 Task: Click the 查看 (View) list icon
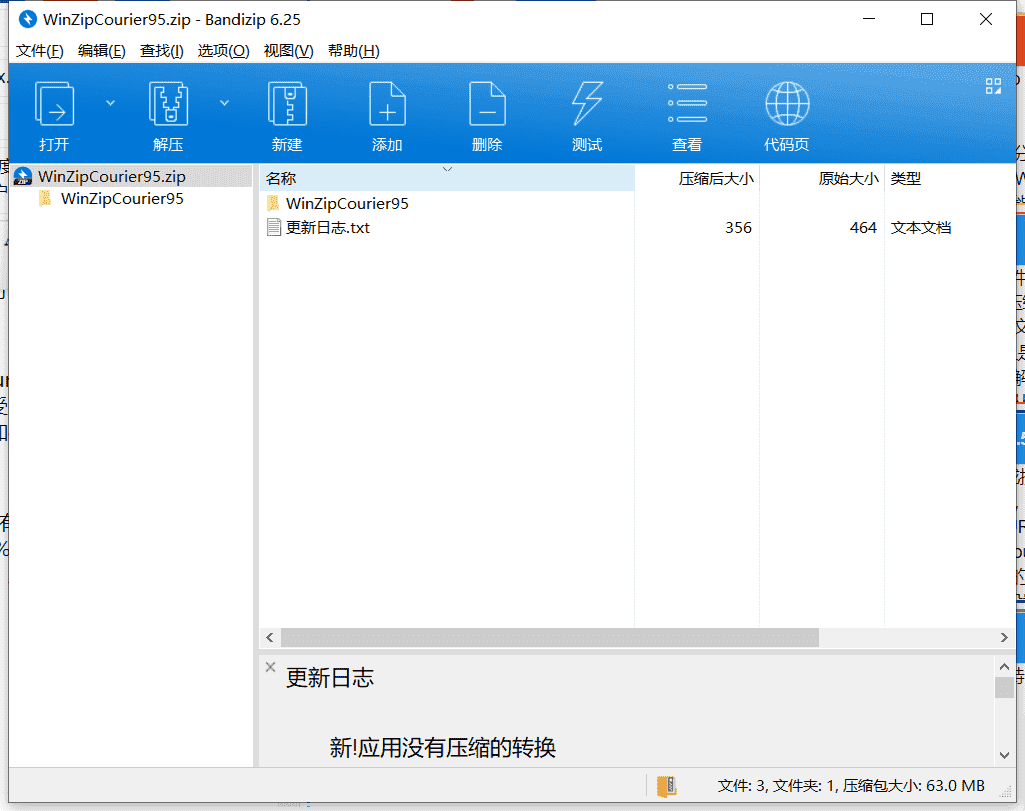coord(687,103)
